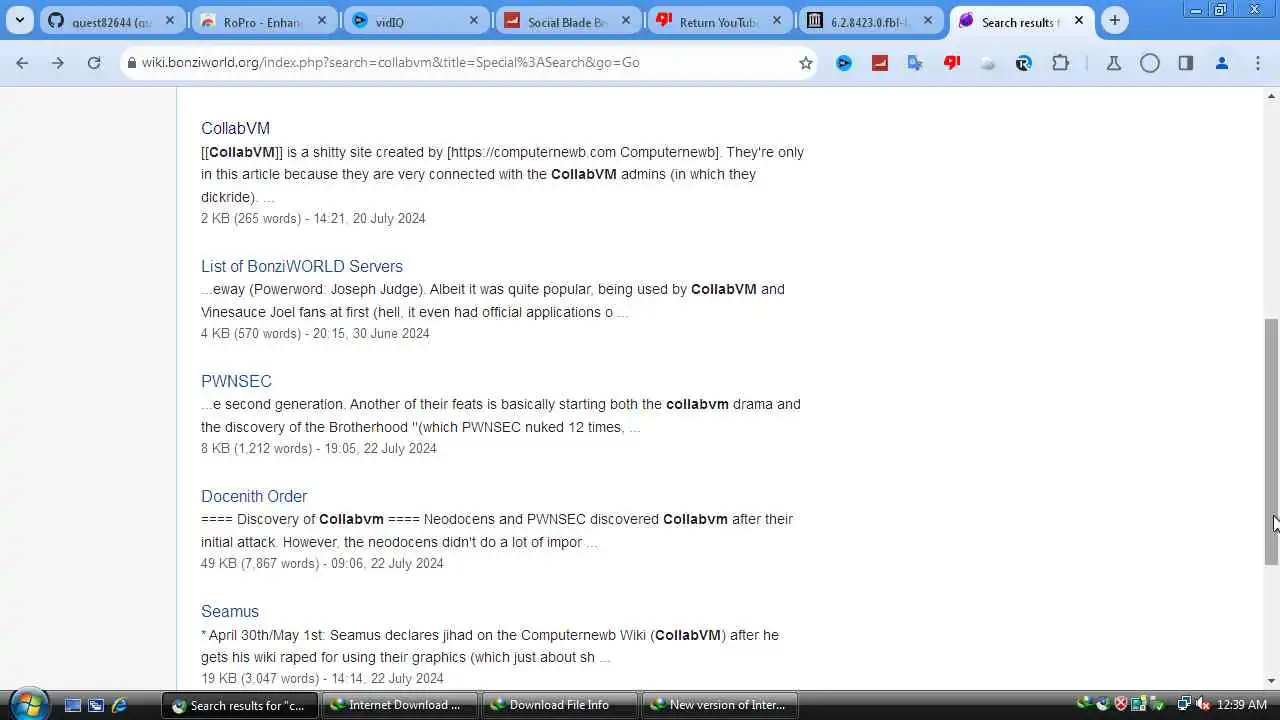Viewport: 1280px width, 720px height.
Task: Switch to the RoPro tab
Action: coord(263,21)
